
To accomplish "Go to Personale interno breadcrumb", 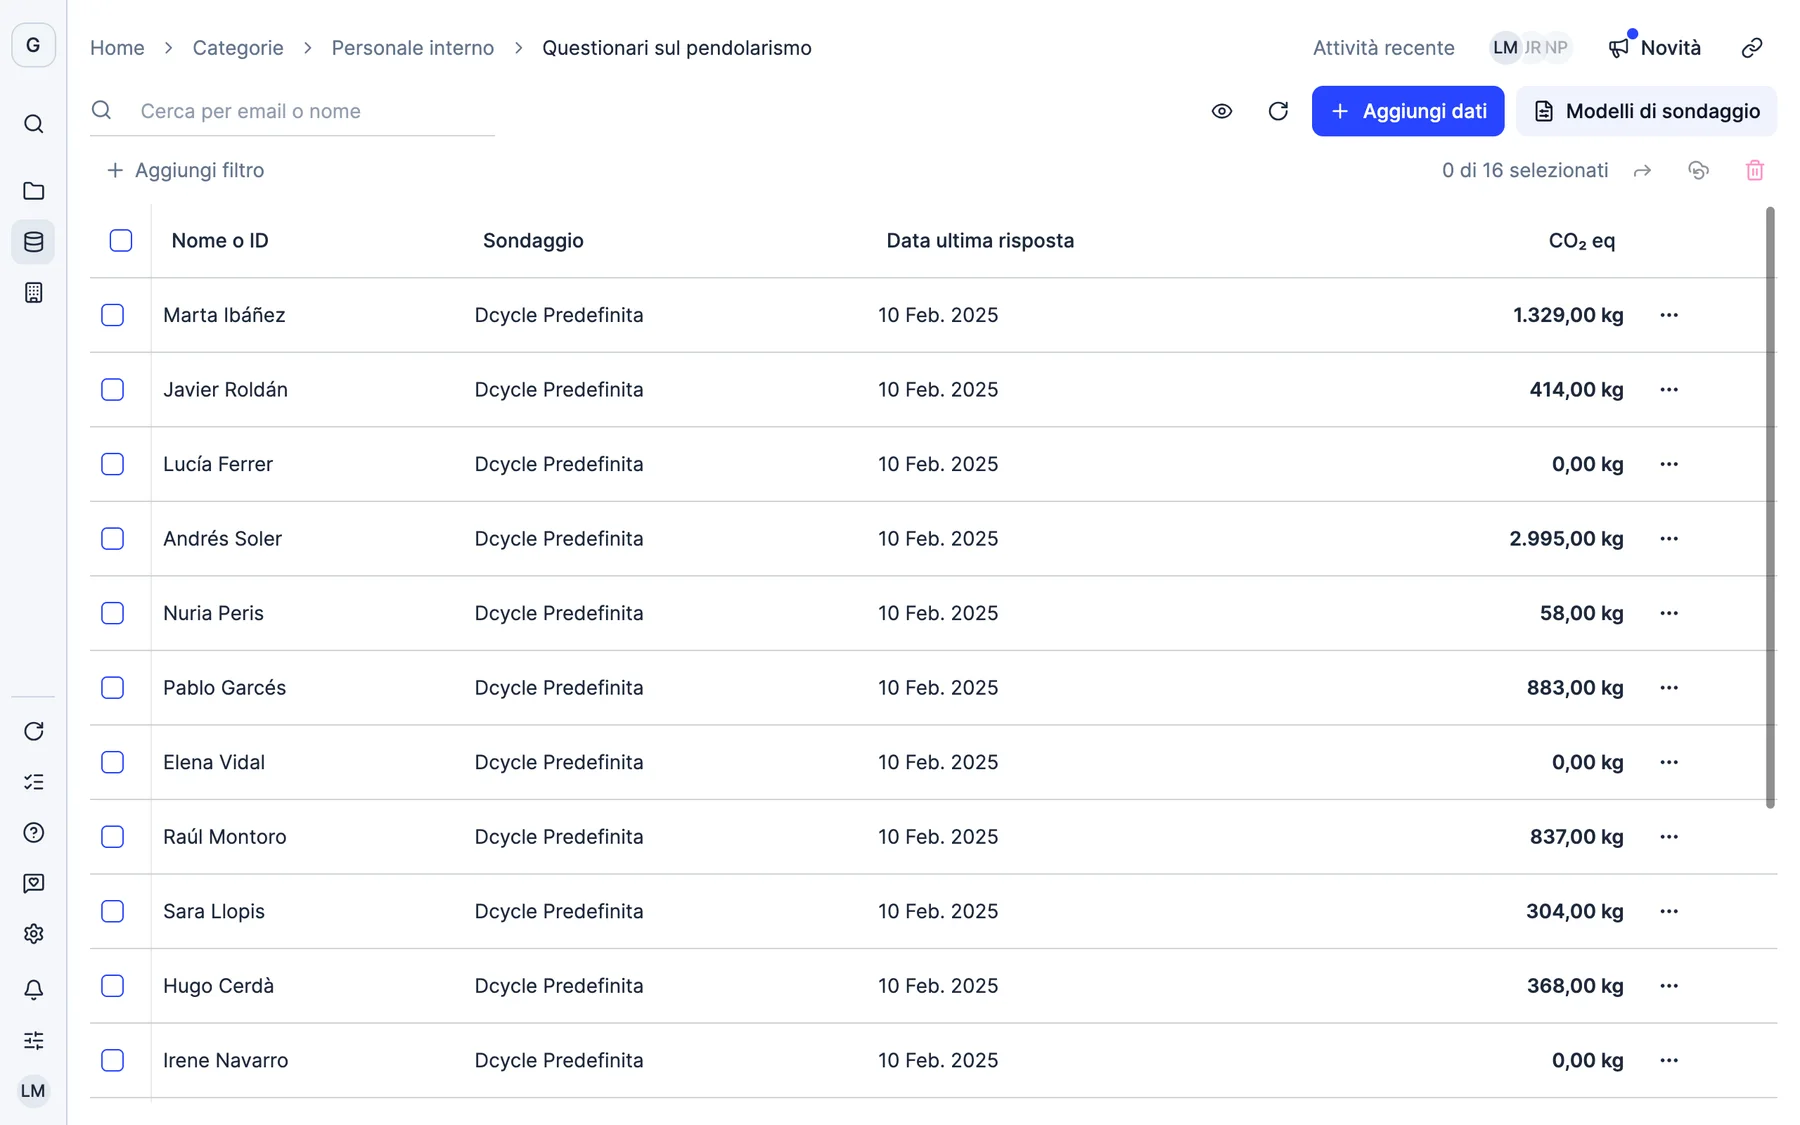I will (412, 48).
